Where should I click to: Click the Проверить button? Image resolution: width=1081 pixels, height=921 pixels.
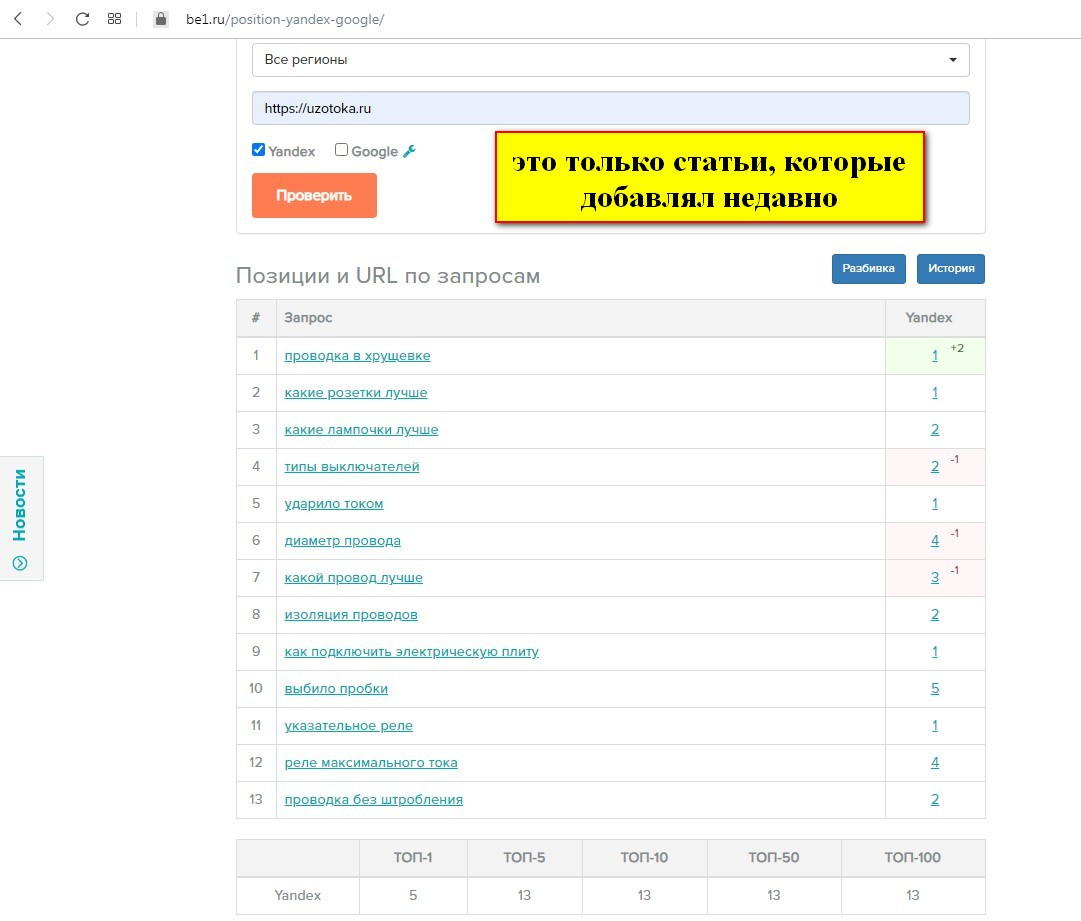coord(314,195)
